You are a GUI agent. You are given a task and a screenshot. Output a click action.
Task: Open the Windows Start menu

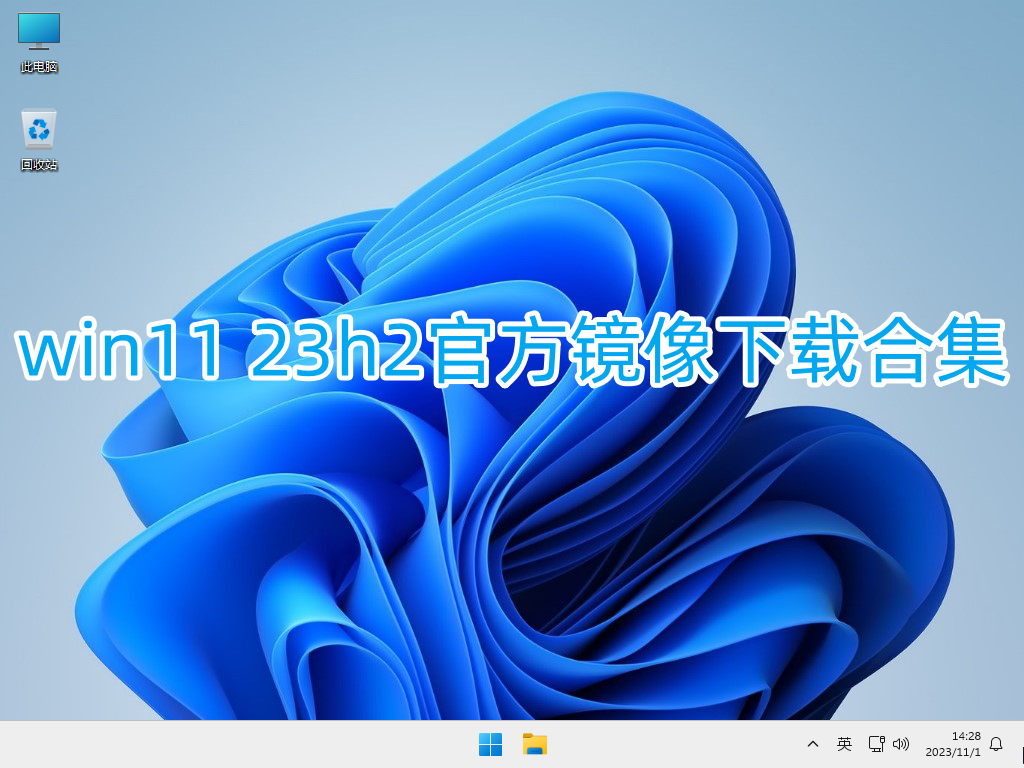(x=490, y=744)
